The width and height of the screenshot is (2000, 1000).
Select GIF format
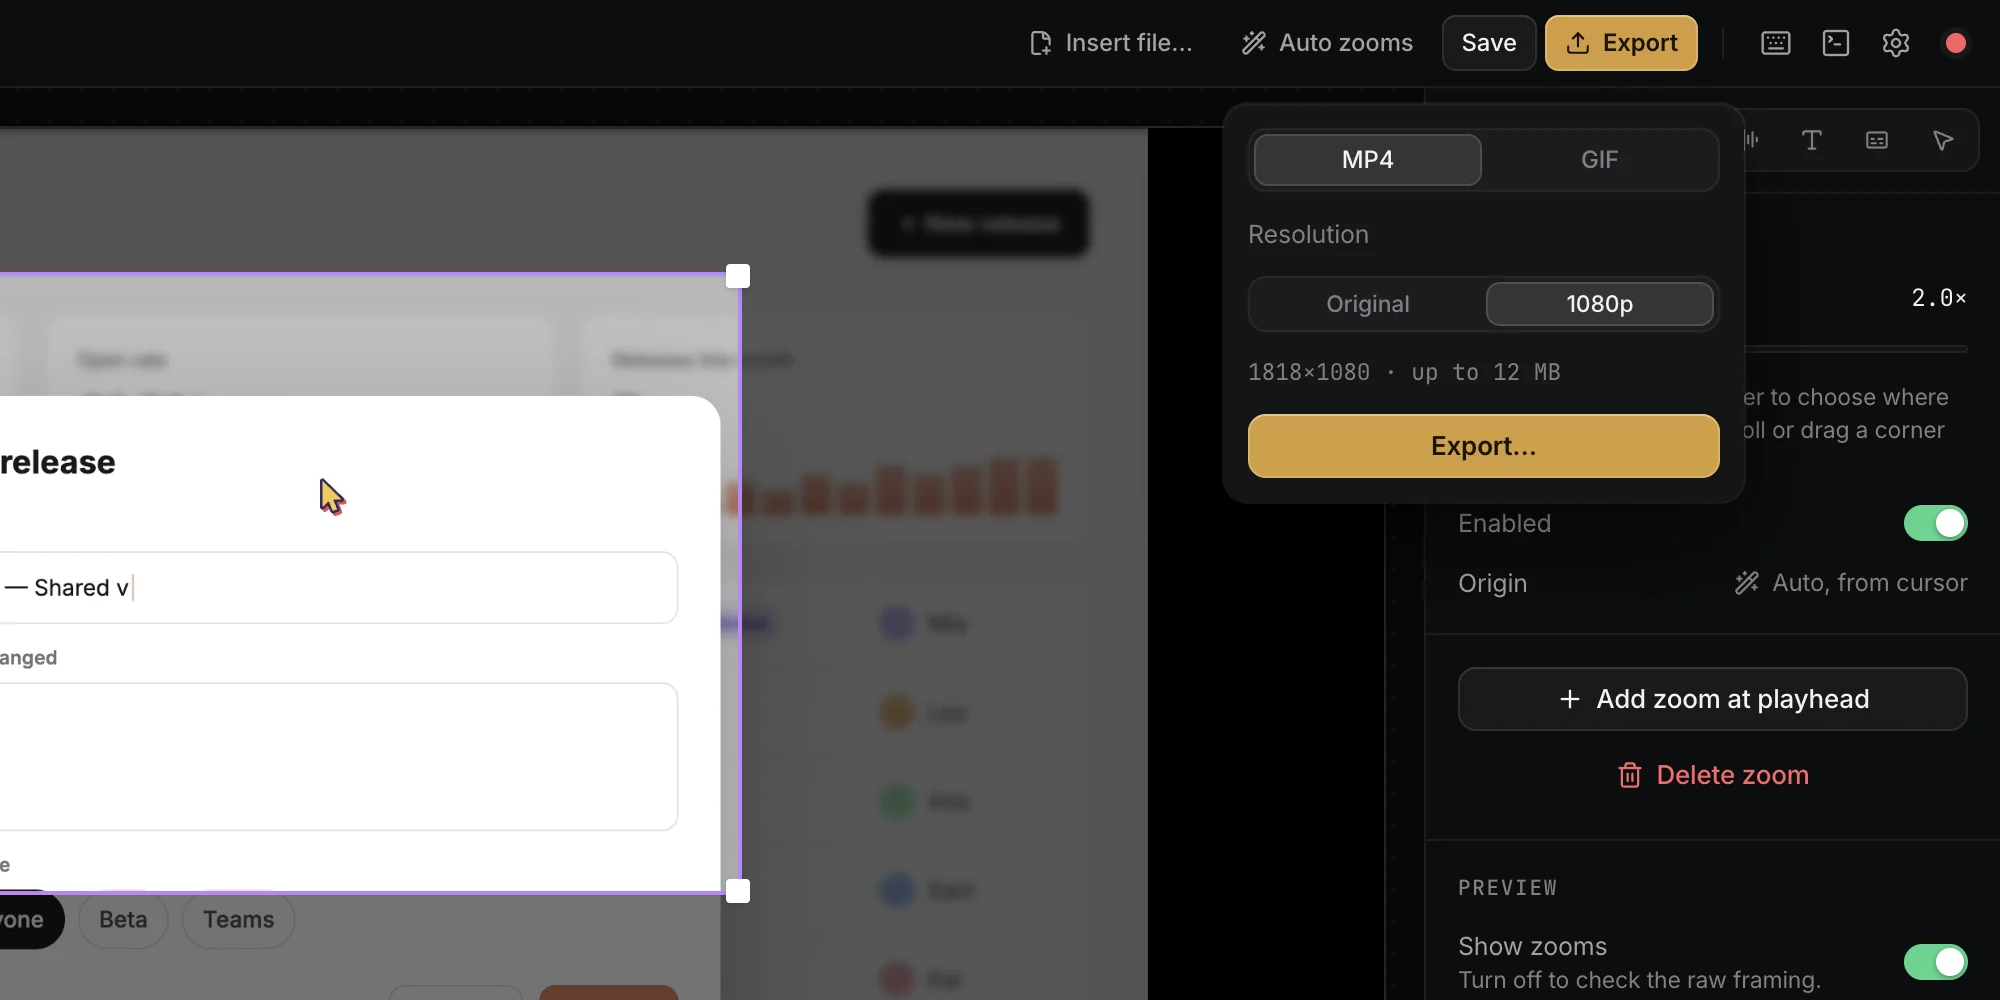click(x=1599, y=160)
